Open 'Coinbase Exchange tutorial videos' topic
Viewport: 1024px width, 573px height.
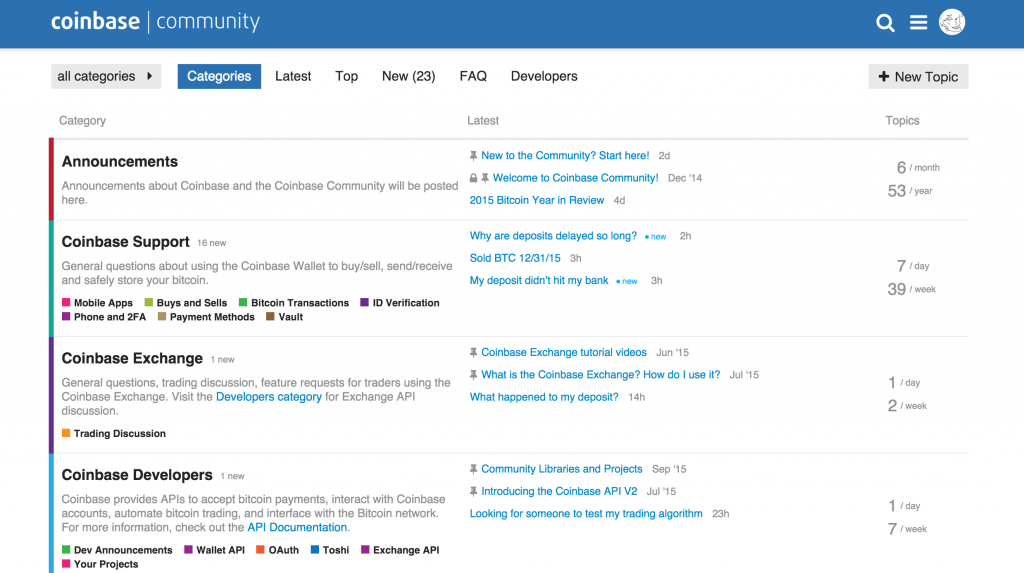(x=564, y=352)
